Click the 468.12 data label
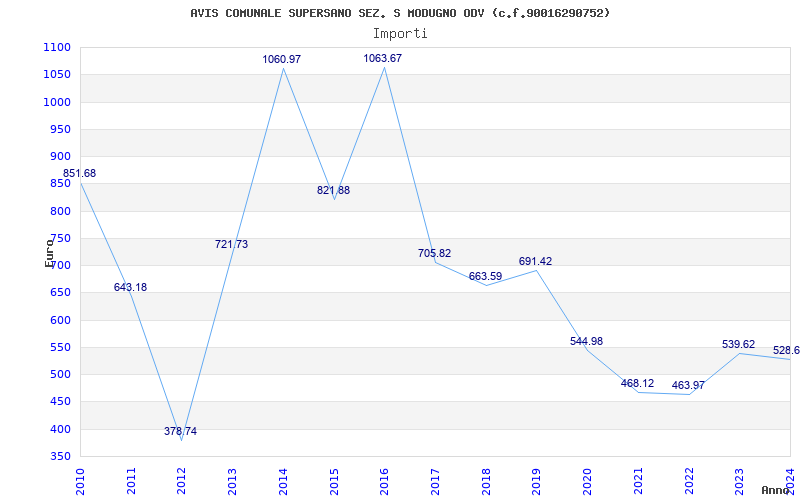 (637, 383)
